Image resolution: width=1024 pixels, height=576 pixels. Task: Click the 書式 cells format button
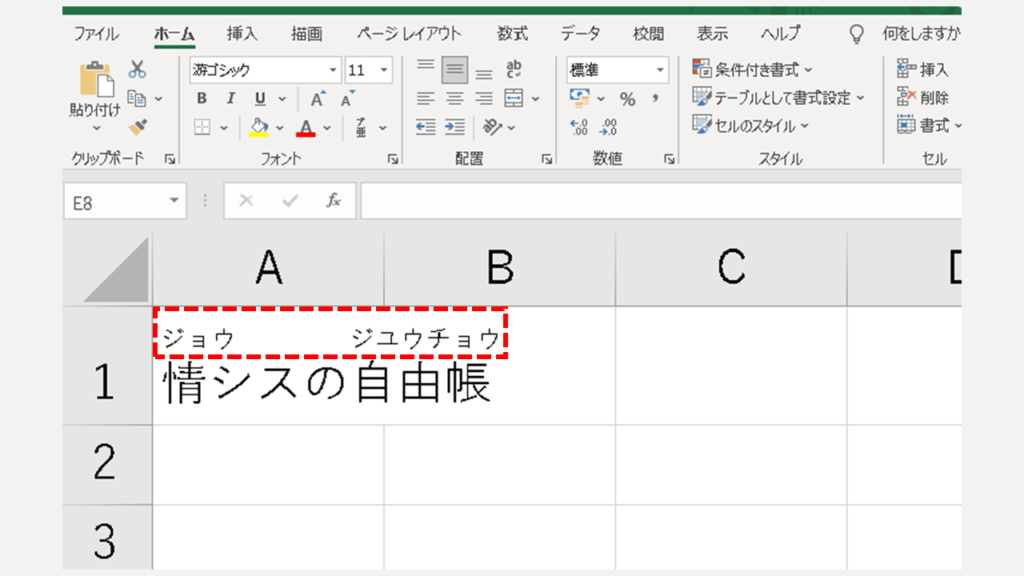929,125
